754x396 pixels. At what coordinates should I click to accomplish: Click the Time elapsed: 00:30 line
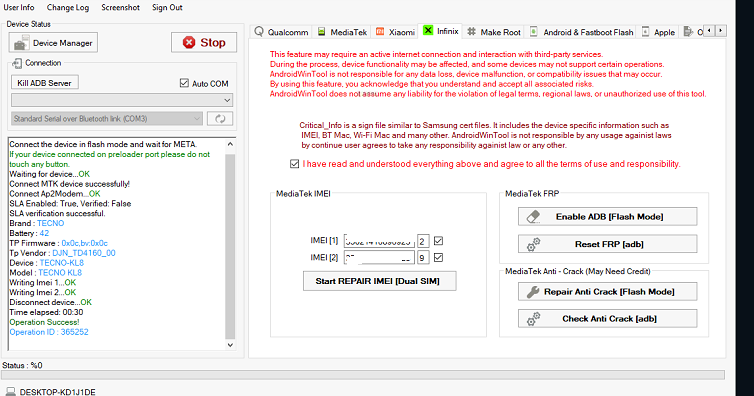[46, 312]
